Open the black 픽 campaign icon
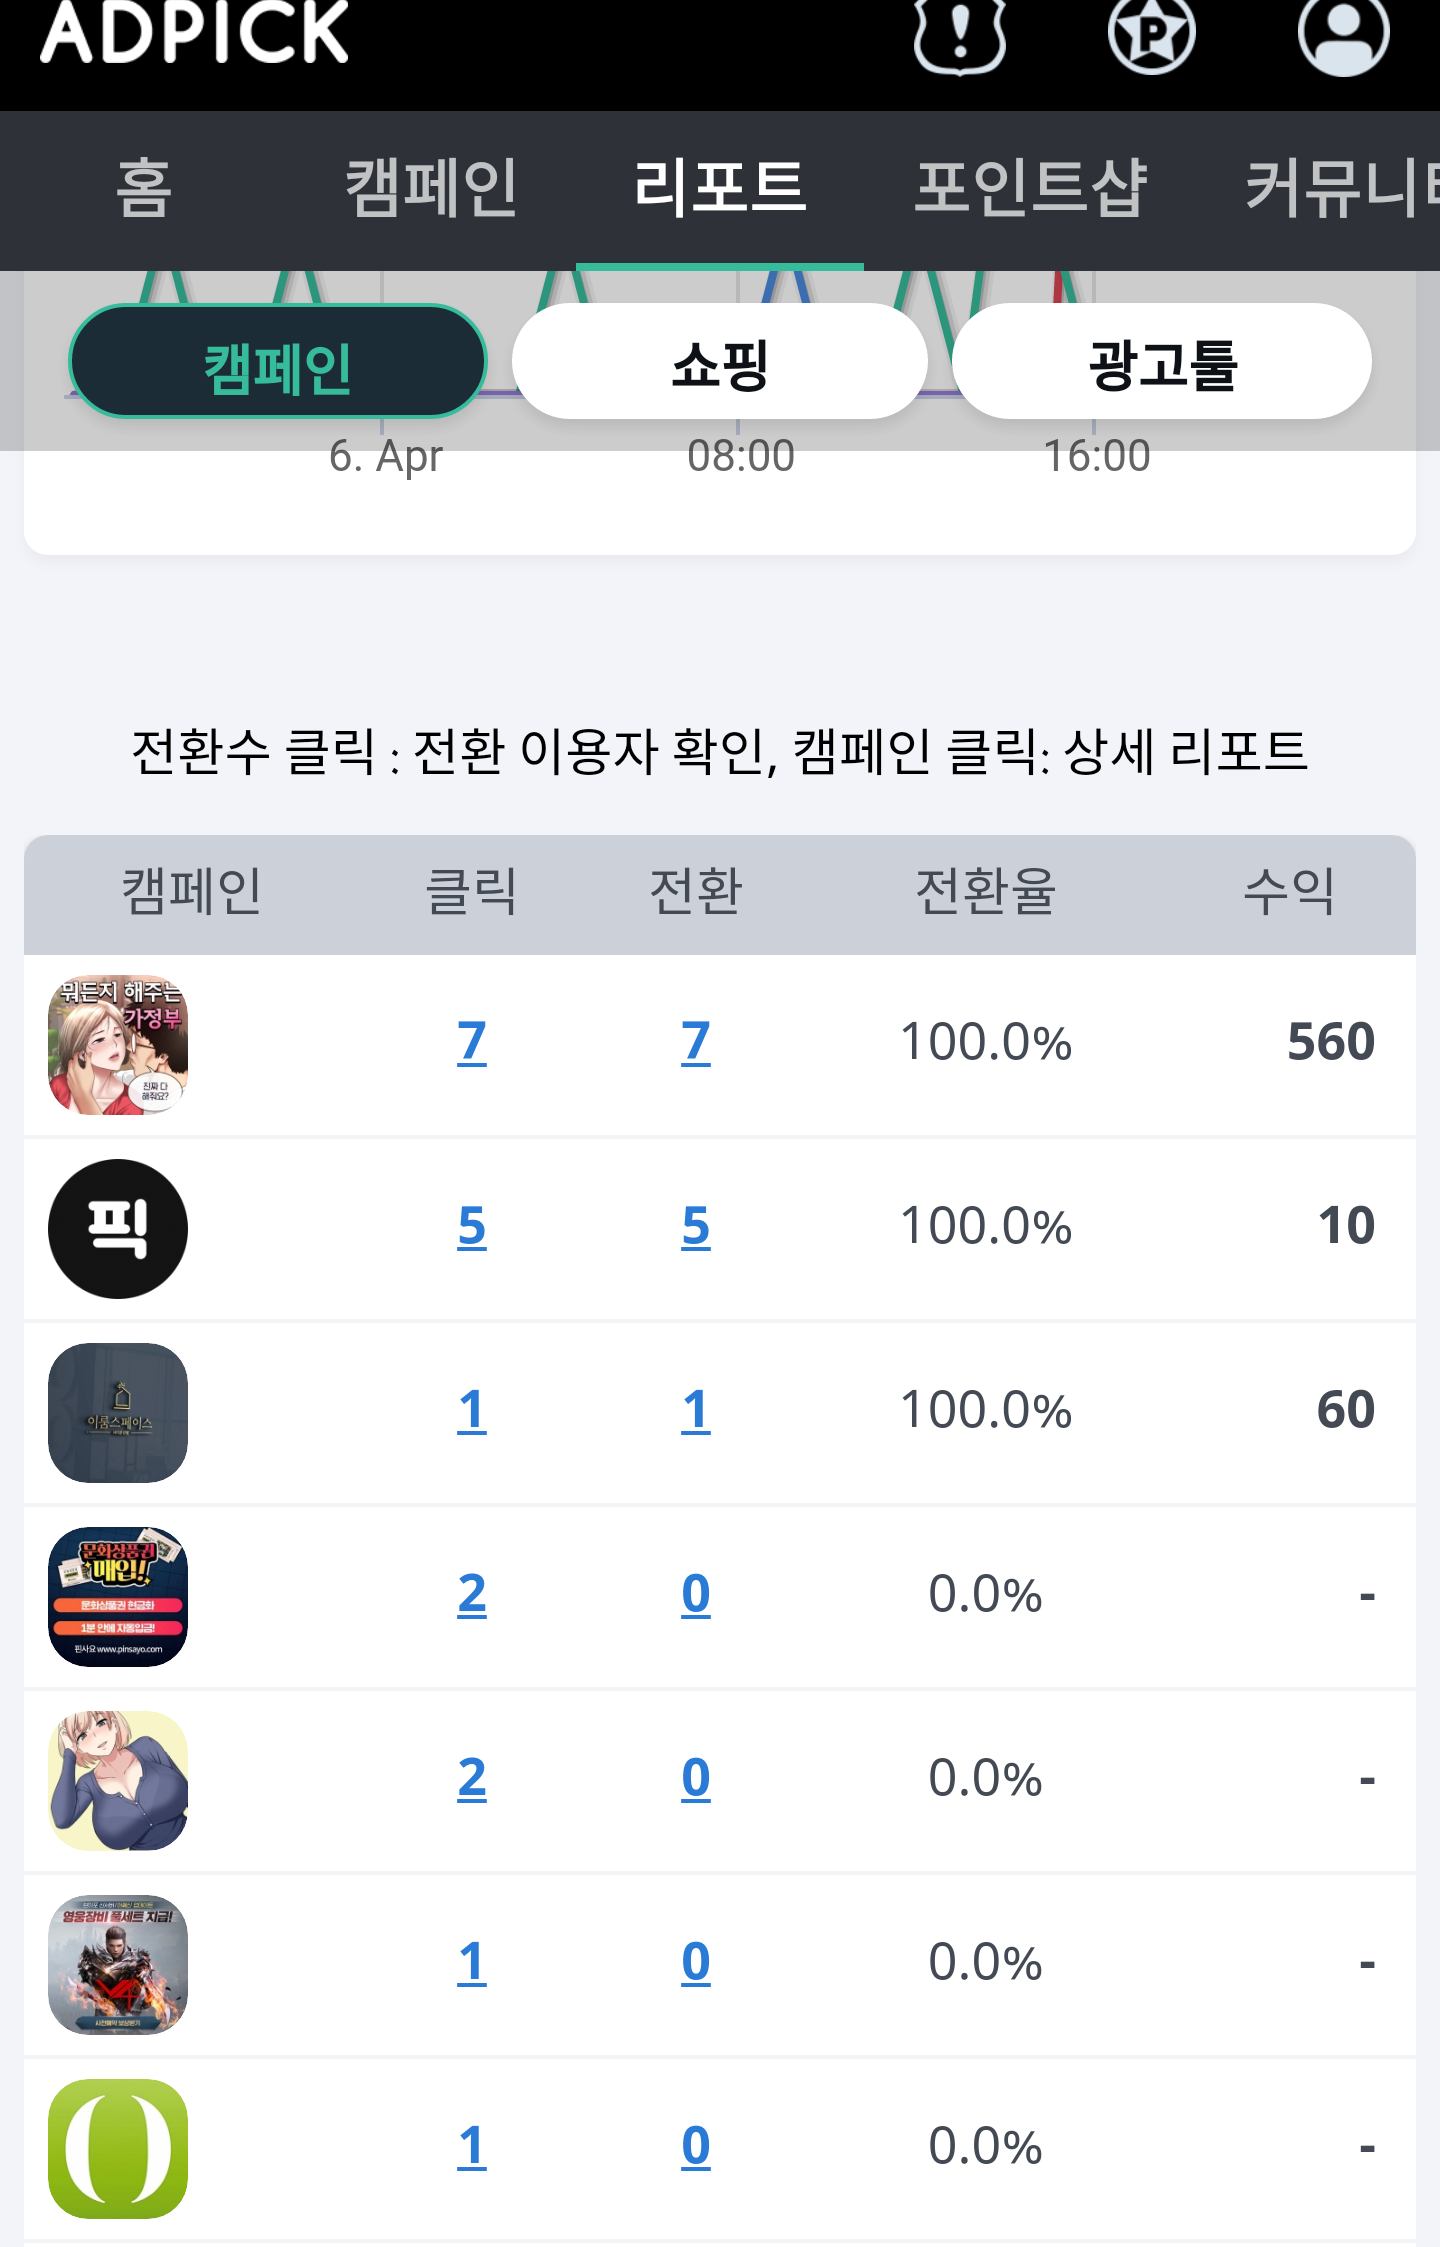 pos(118,1228)
